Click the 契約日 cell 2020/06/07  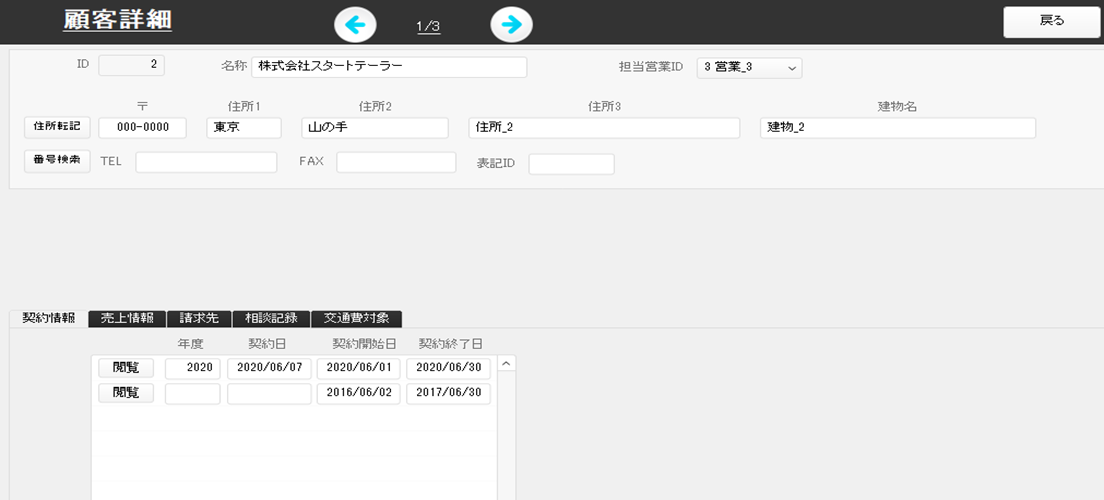[269, 368]
